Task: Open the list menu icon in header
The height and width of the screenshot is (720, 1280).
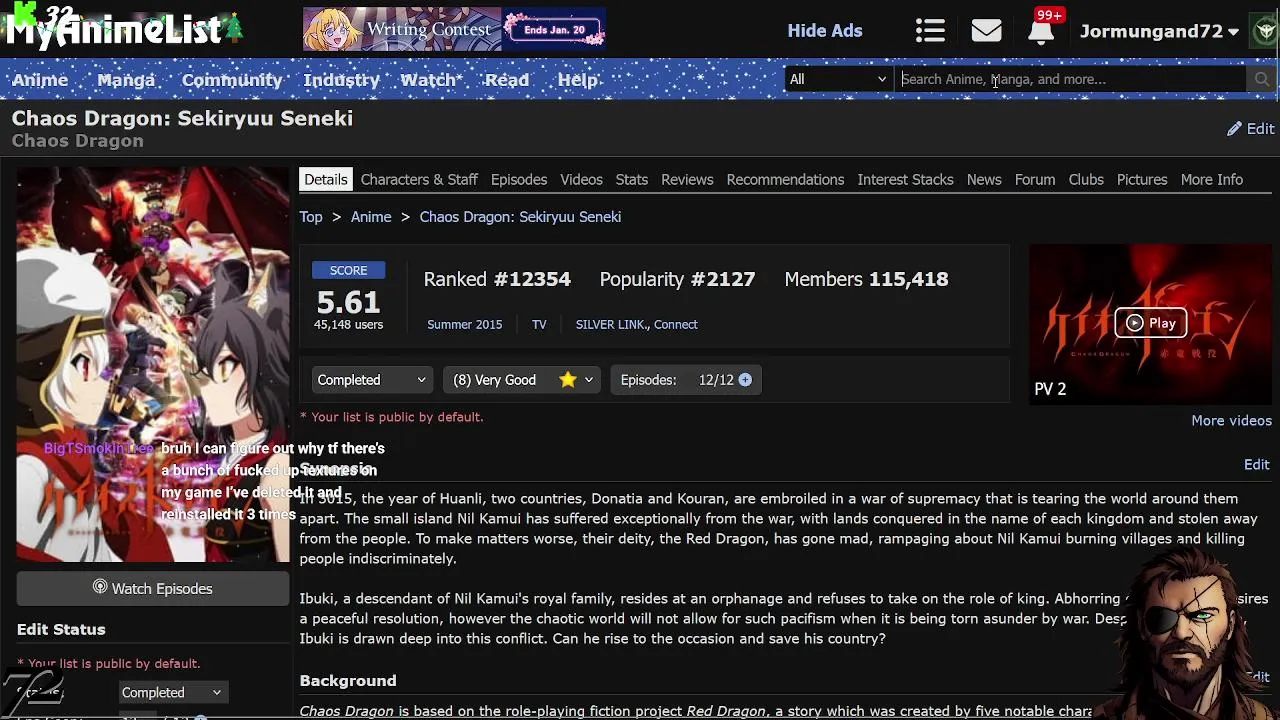Action: [x=930, y=31]
